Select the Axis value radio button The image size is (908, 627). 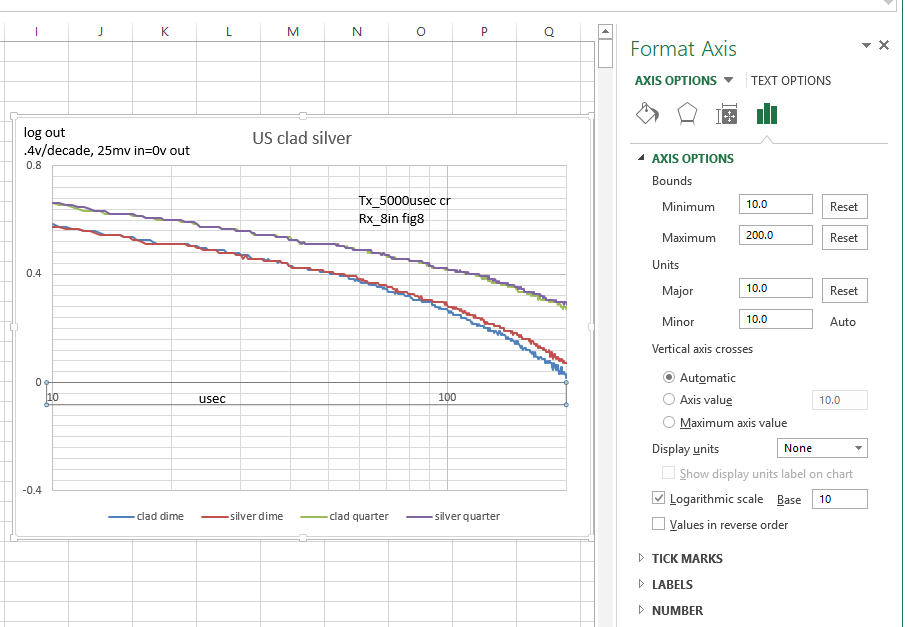point(669,400)
